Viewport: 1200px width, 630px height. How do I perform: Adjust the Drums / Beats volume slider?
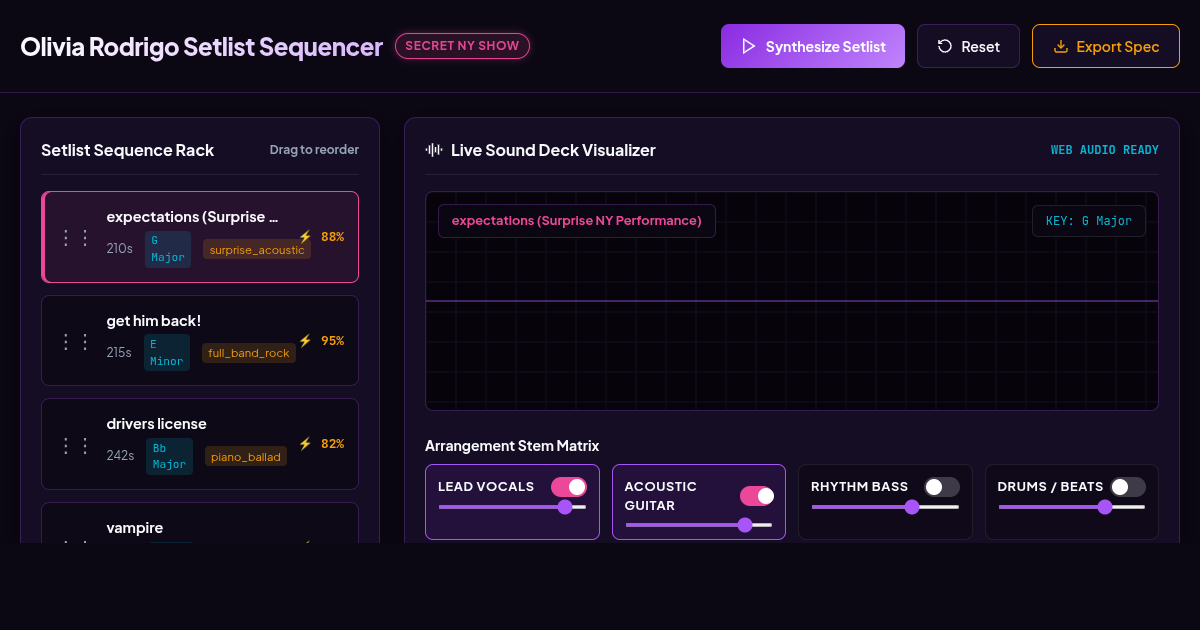[1072, 507]
